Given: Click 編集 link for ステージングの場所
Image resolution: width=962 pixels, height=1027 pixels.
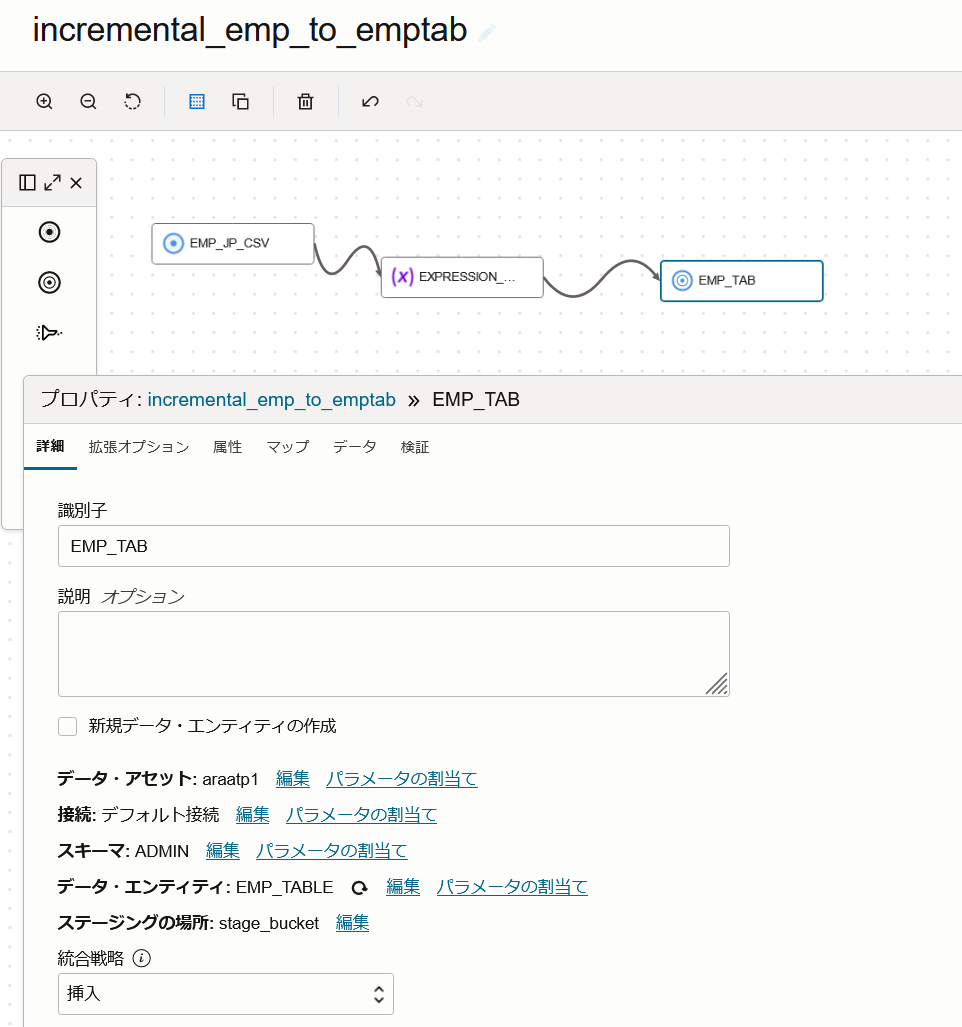Looking at the screenshot, I should click(x=352, y=923).
